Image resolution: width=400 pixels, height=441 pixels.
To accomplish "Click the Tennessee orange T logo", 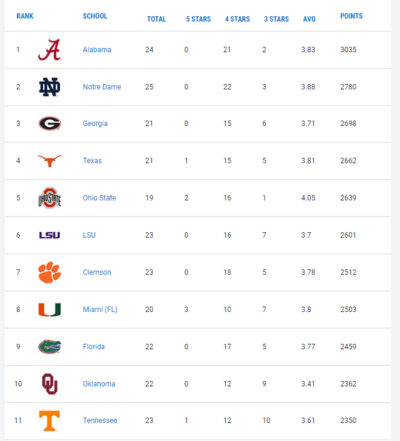I will 49,421.
